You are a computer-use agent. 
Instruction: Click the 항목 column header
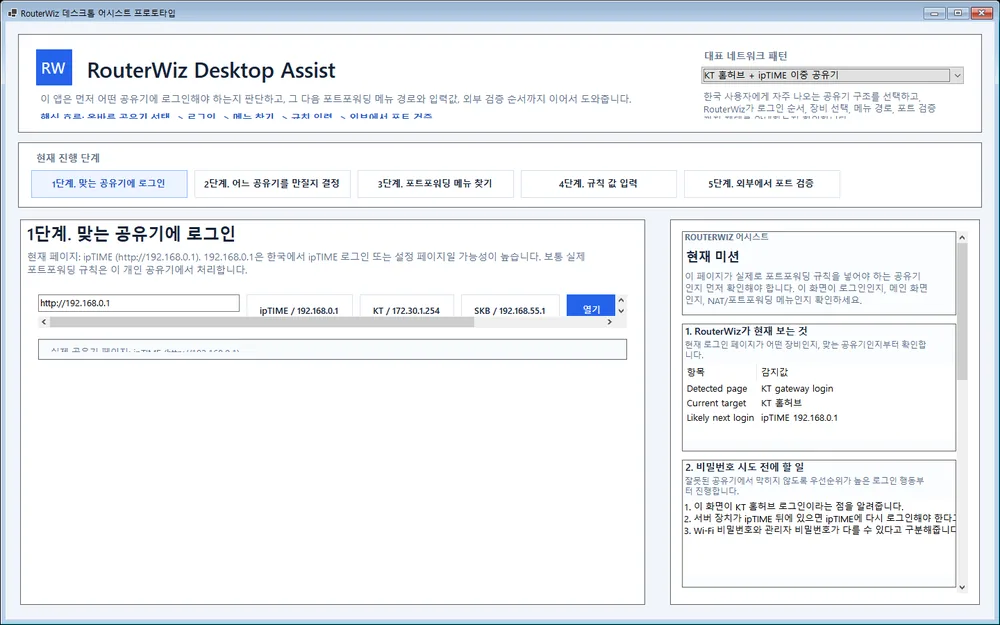coord(696,372)
